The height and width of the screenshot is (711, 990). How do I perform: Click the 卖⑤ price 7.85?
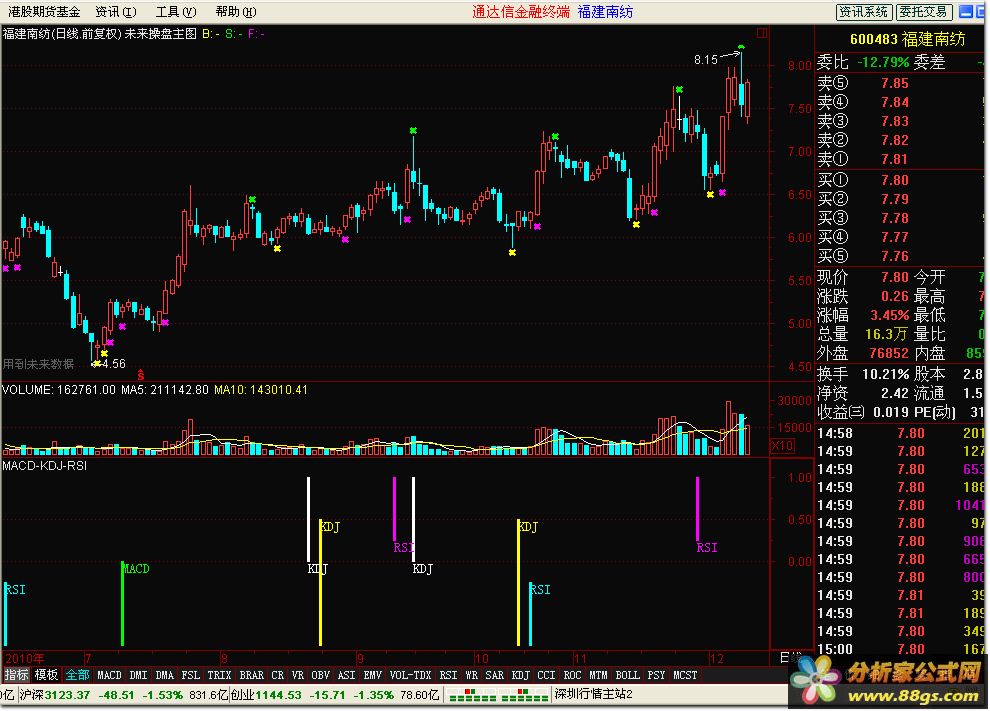coord(895,83)
